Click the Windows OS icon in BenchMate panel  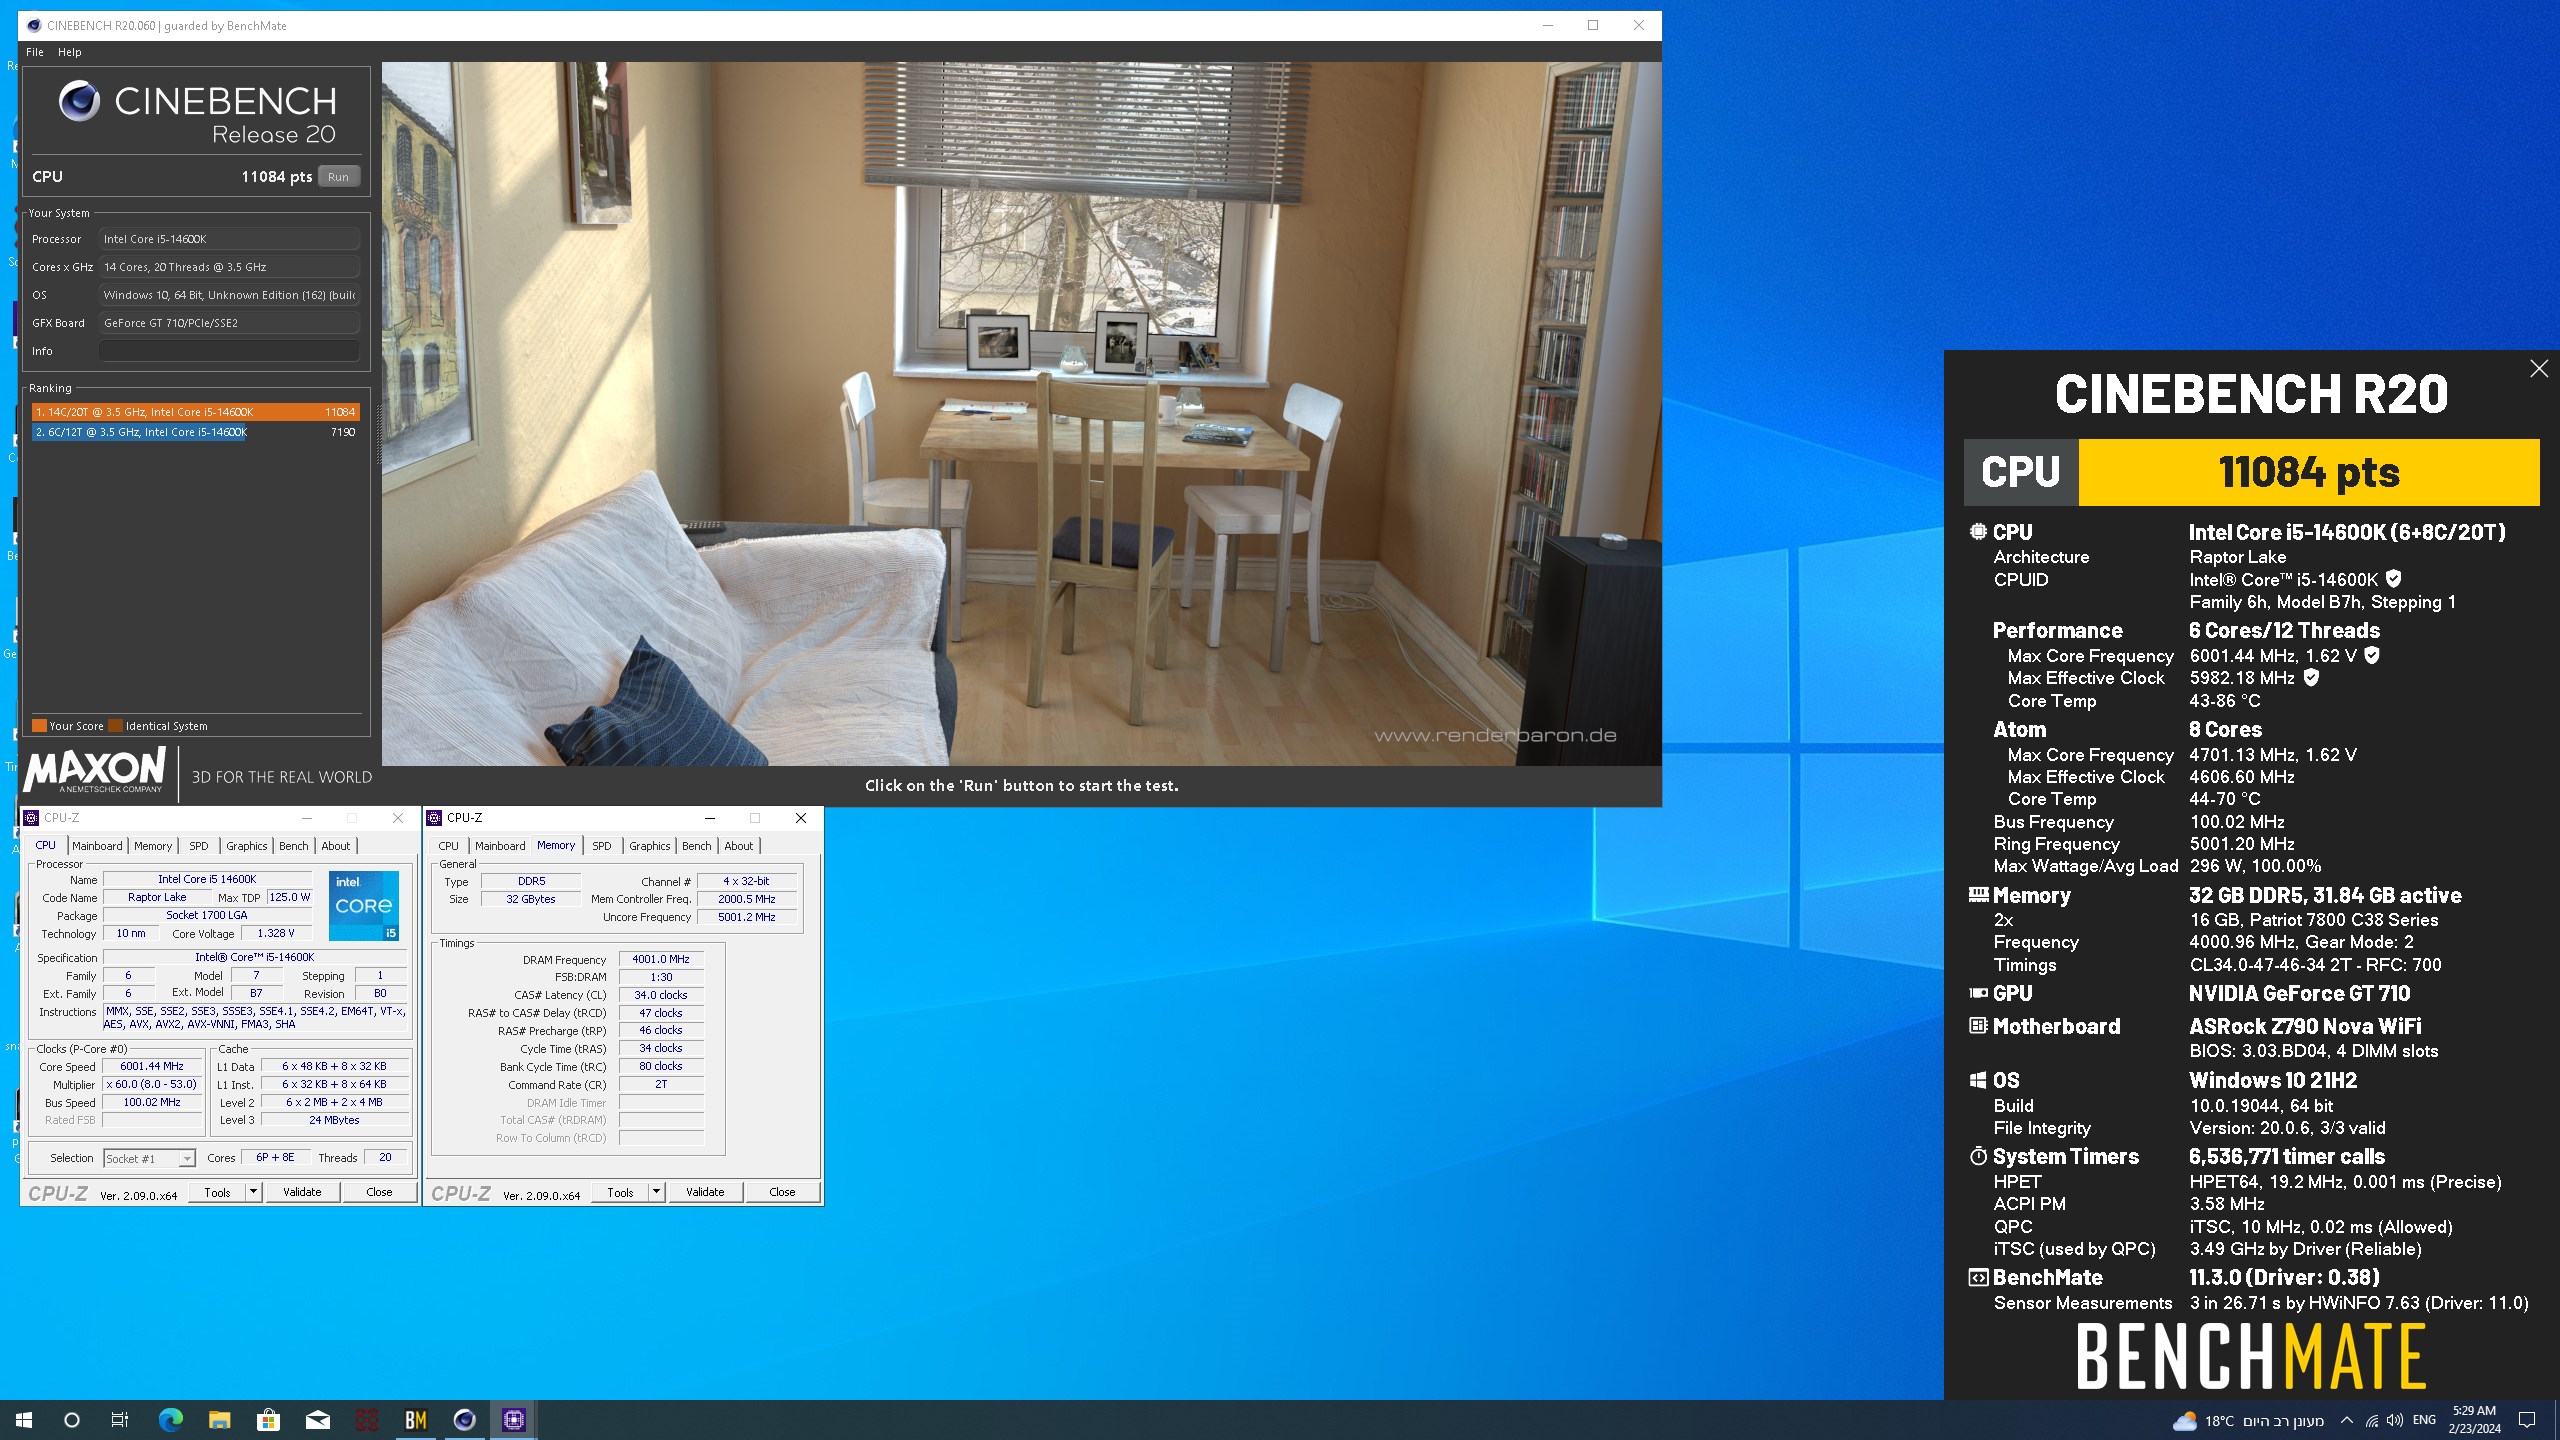(1978, 1080)
